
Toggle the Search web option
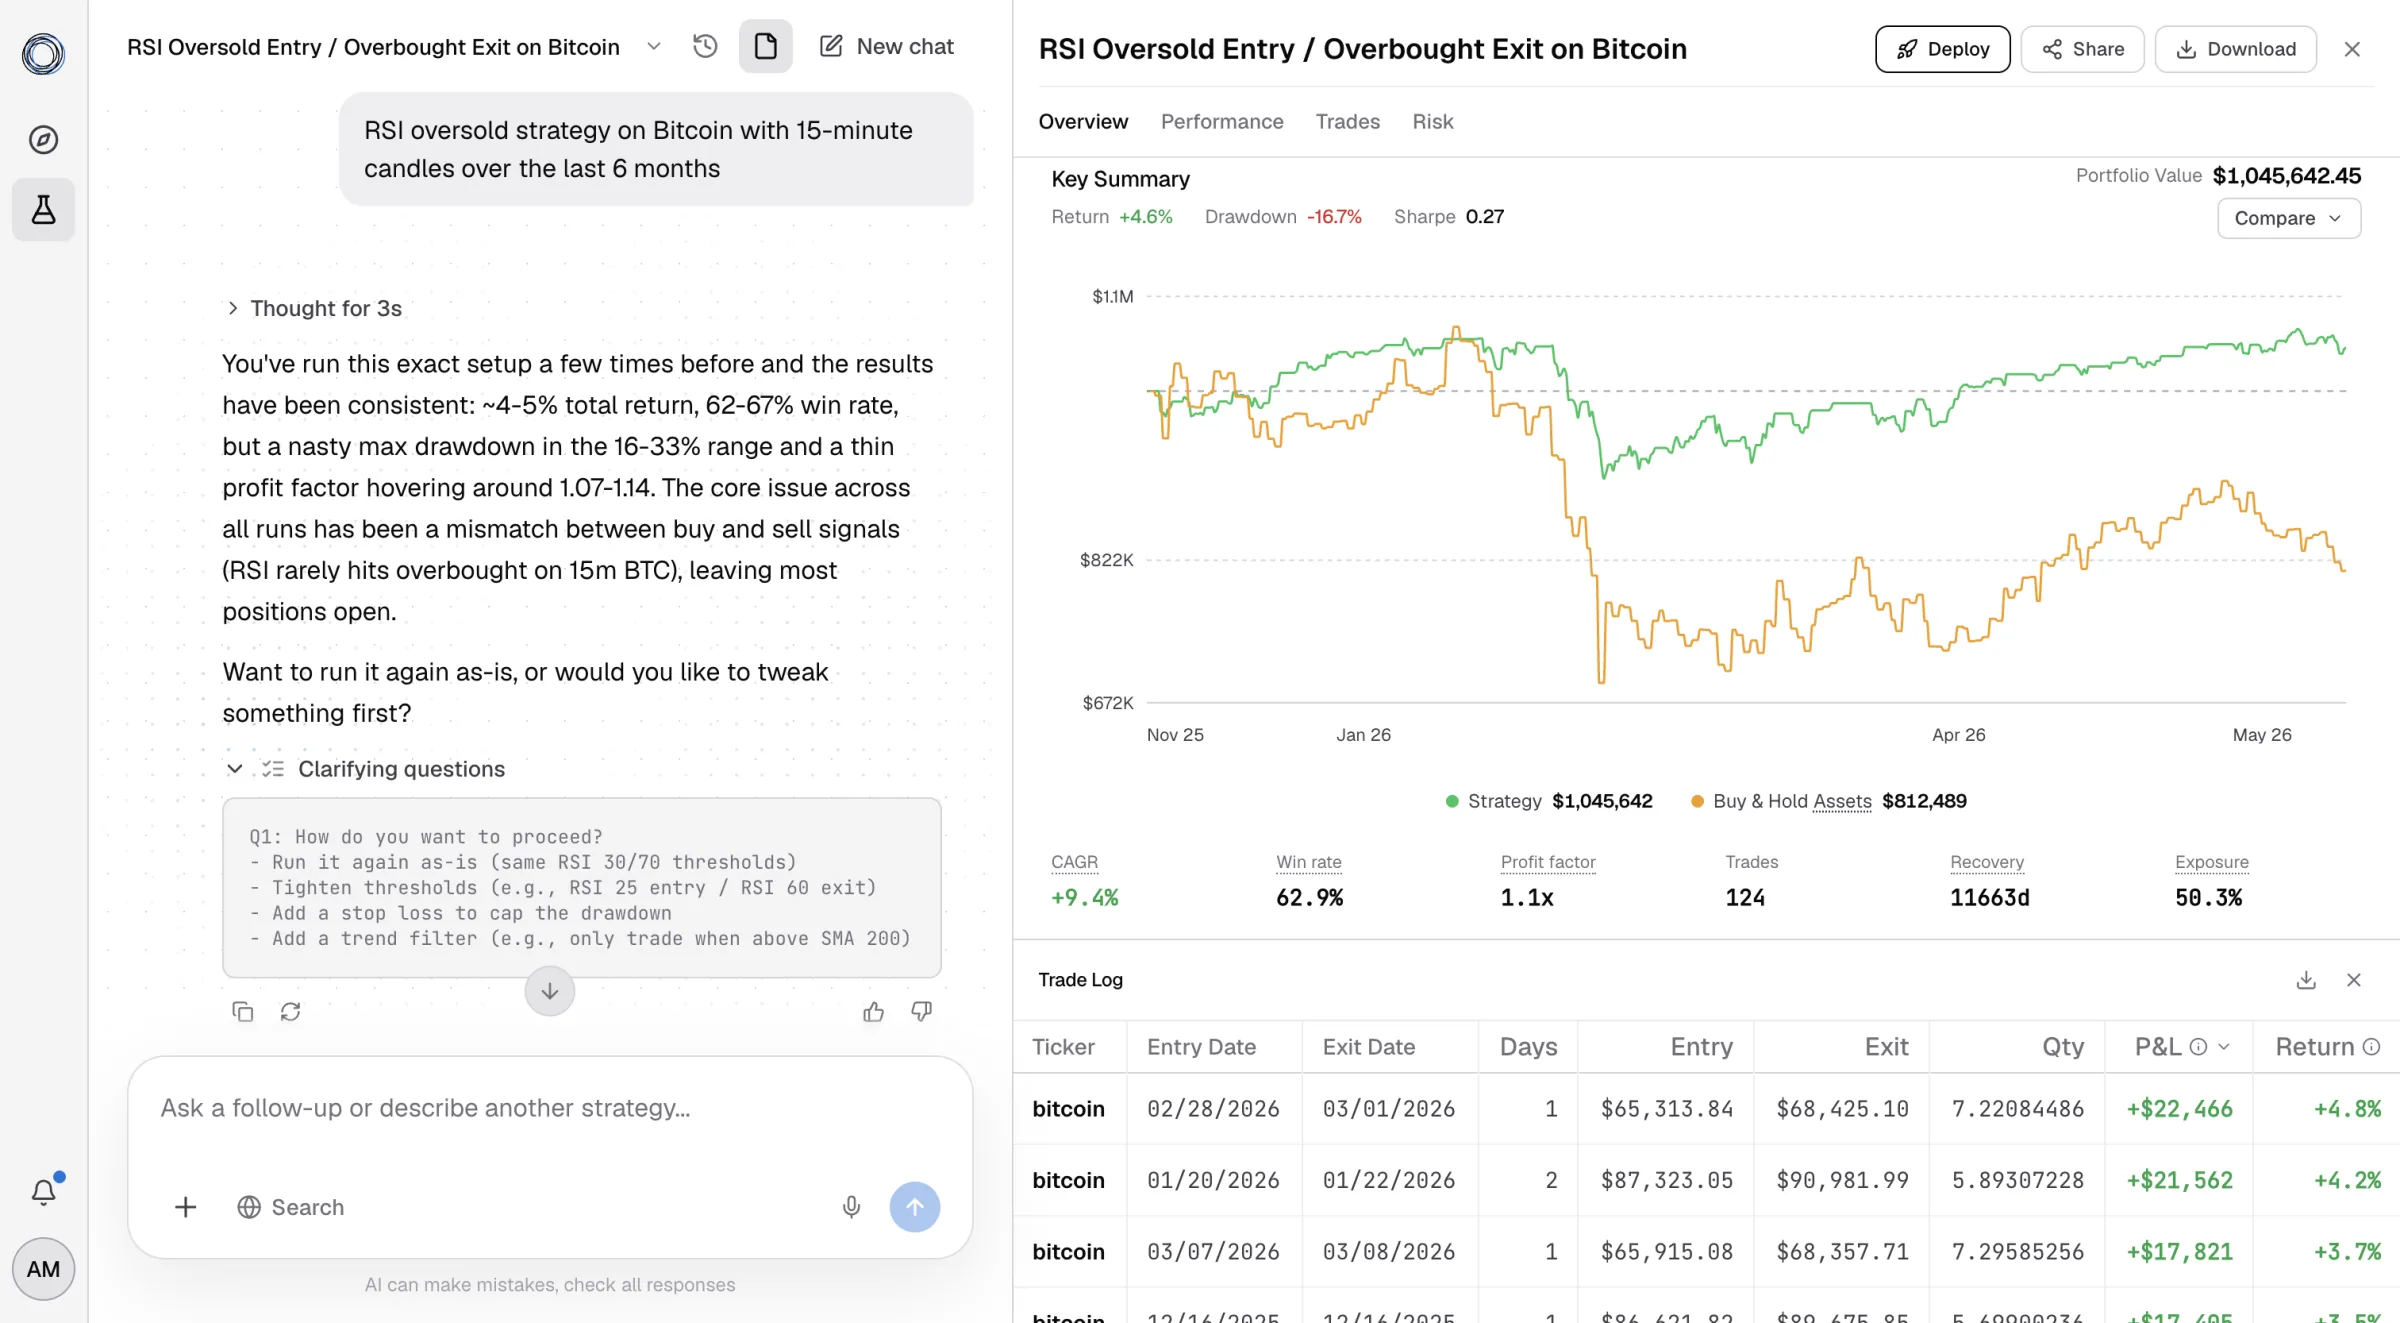pos(290,1207)
